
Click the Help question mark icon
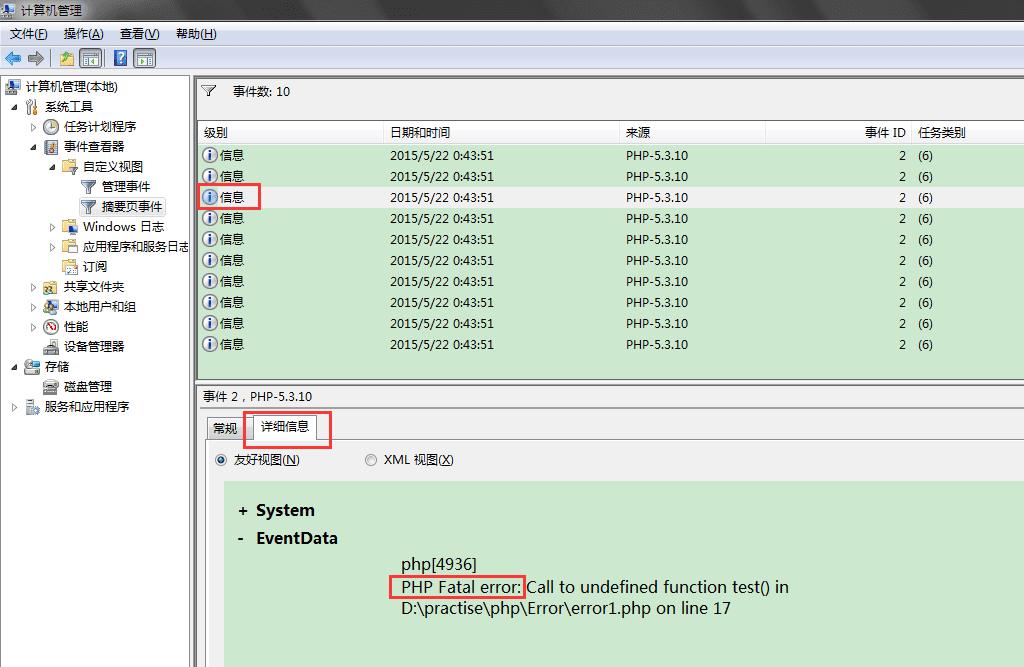(x=118, y=58)
